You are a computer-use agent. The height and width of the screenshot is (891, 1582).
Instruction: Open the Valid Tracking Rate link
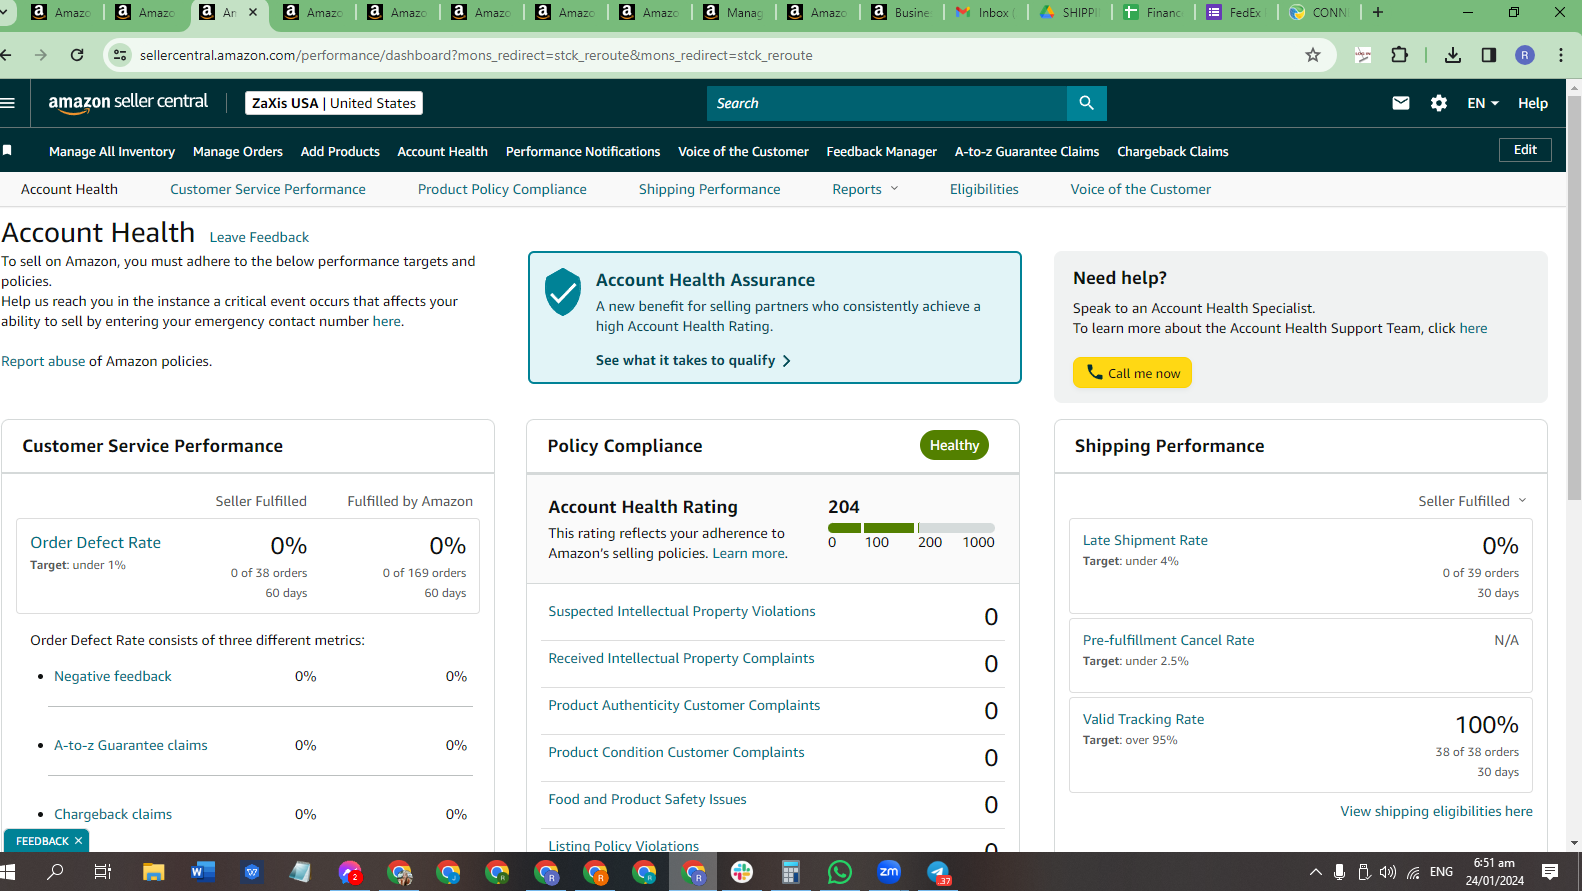[1143, 719]
